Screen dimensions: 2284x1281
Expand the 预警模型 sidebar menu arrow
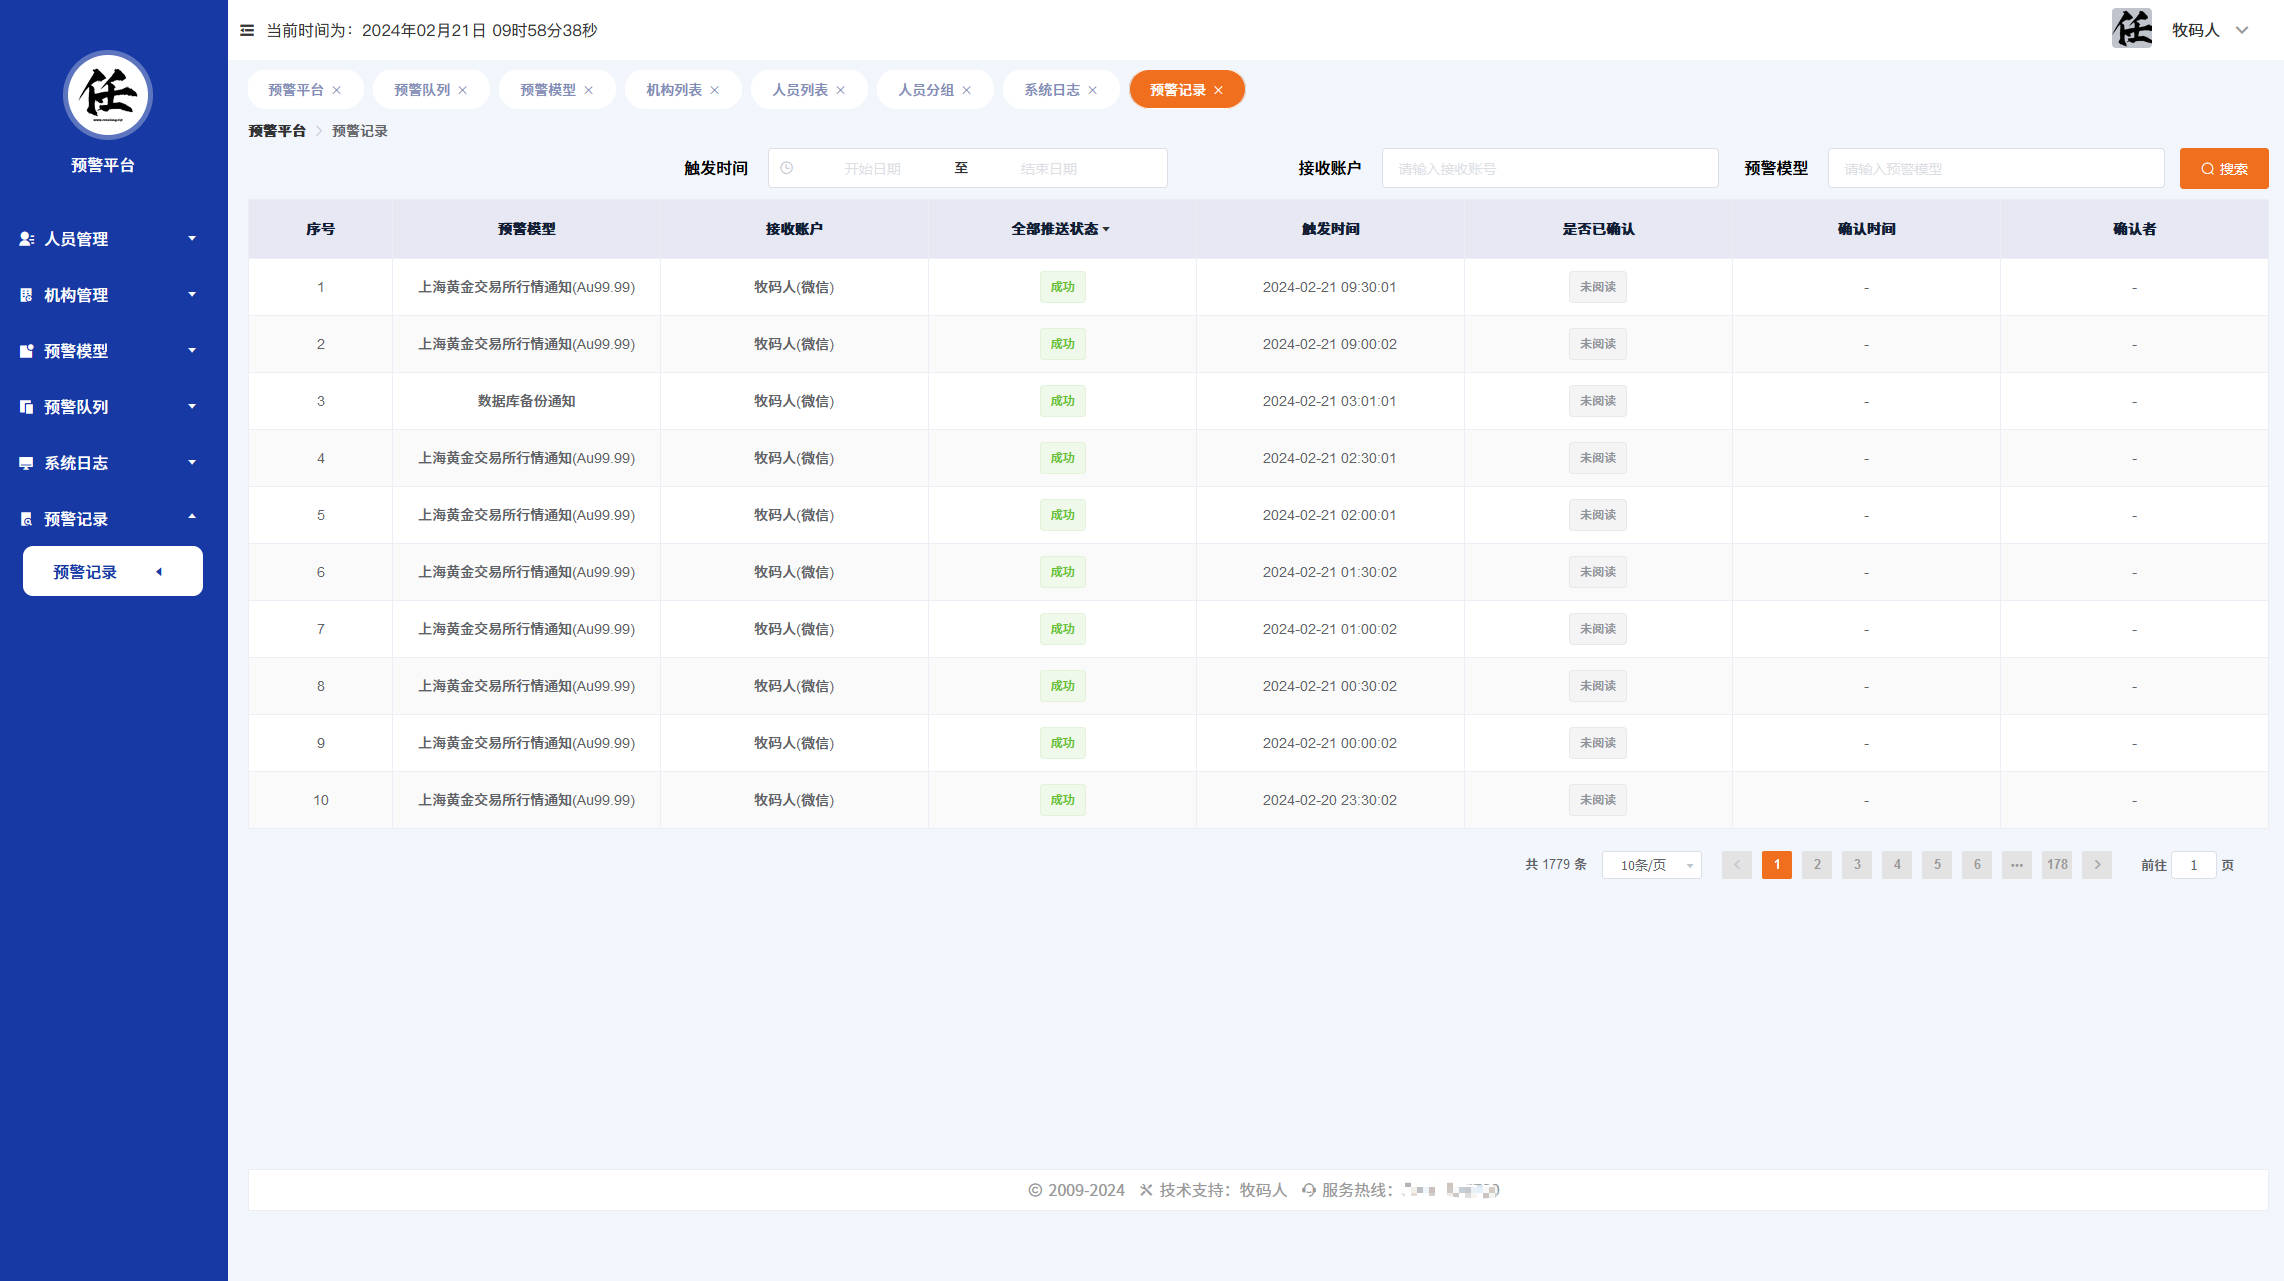192,350
